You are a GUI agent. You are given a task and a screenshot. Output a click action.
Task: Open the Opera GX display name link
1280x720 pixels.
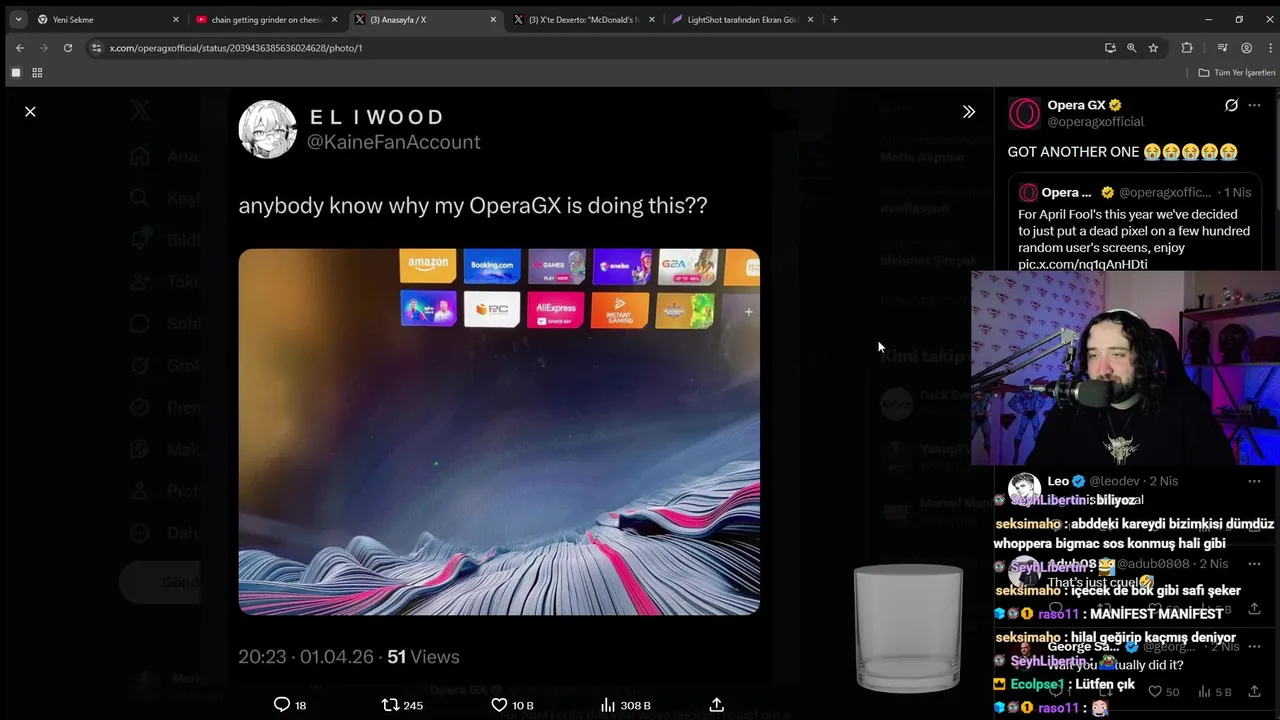(x=1077, y=105)
